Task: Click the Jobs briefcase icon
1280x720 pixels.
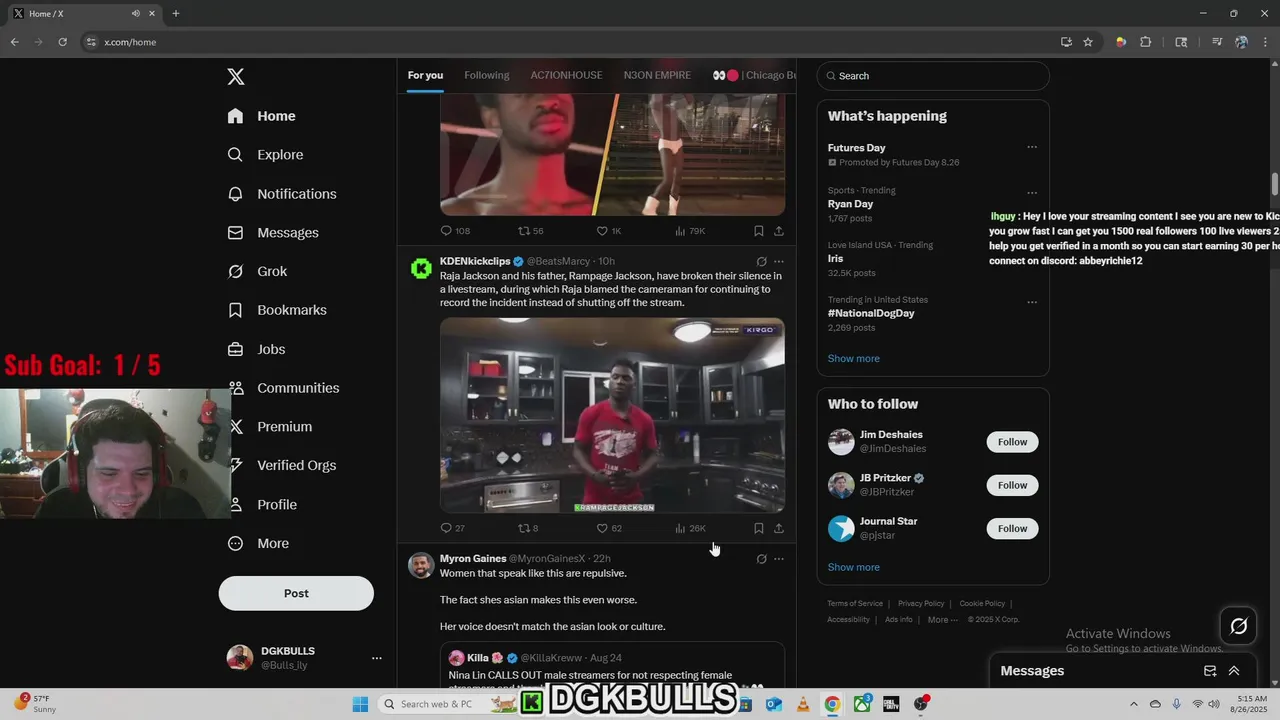Action: pos(235,349)
